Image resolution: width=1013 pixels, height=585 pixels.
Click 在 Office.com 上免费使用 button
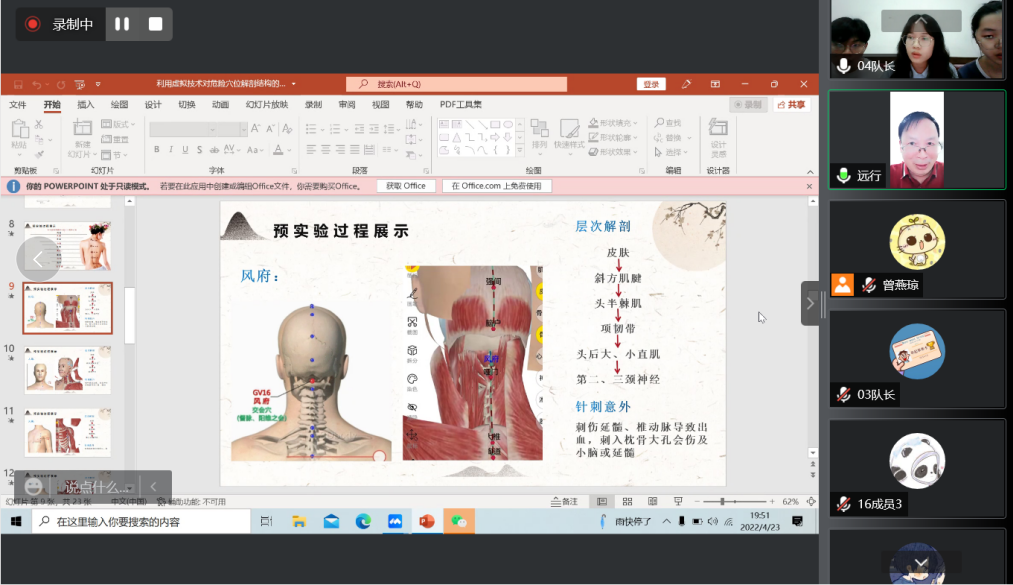[x=496, y=186]
